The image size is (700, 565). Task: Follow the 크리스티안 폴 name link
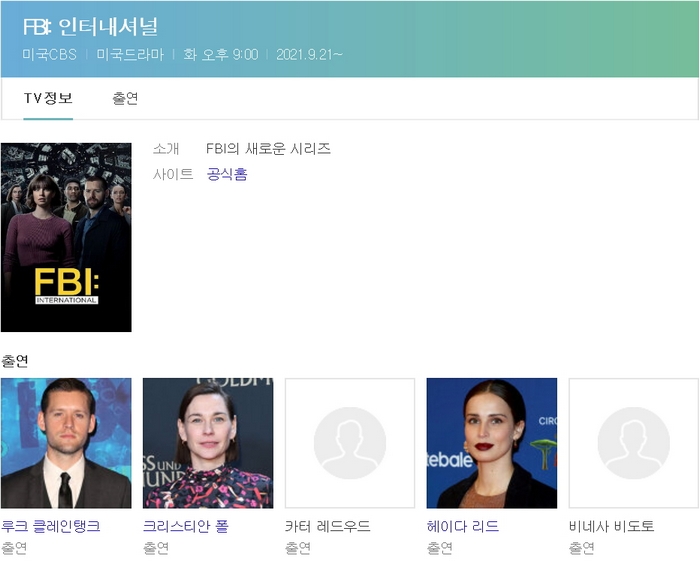186,526
